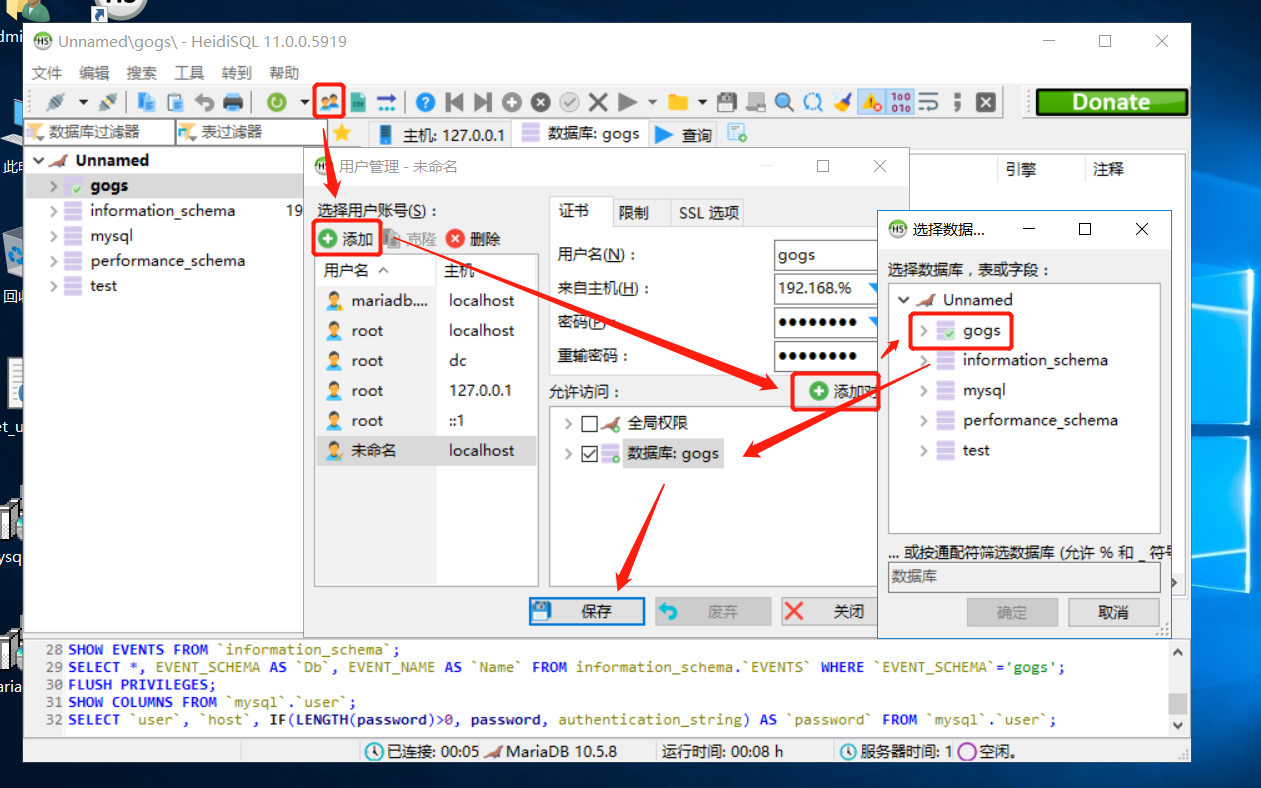The image size is (1261, 788).
Task: Select root user with host dc
Action: click(x=426, y=361)
